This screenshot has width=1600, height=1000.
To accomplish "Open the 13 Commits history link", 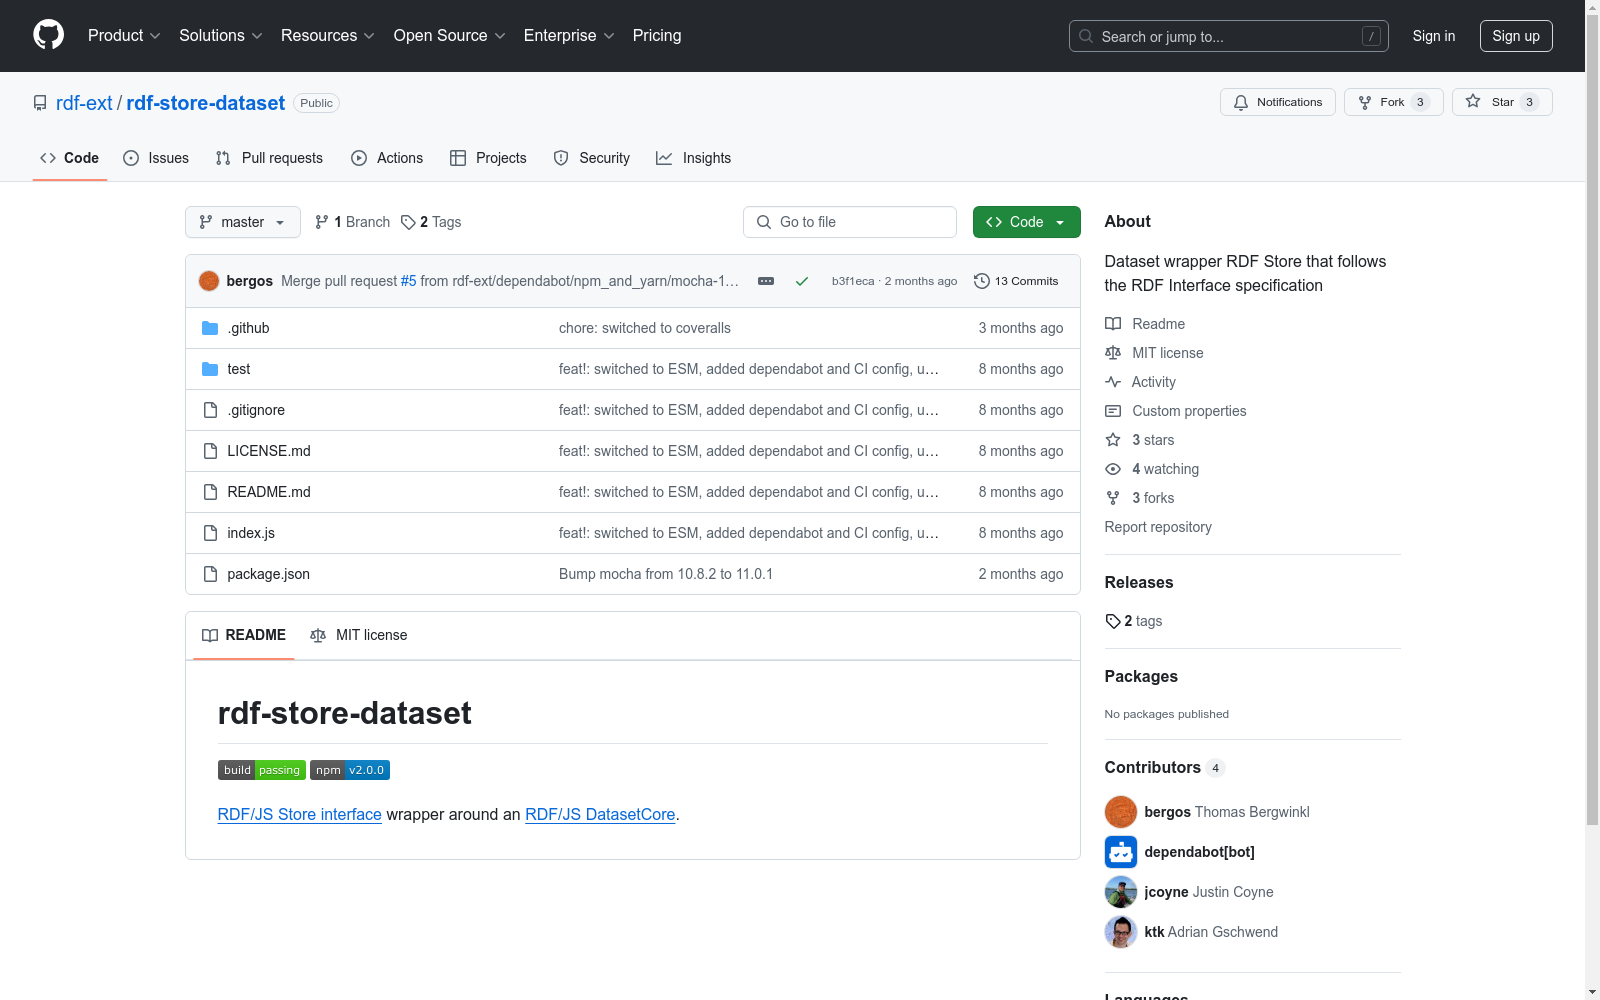I will pos(1016,281).
